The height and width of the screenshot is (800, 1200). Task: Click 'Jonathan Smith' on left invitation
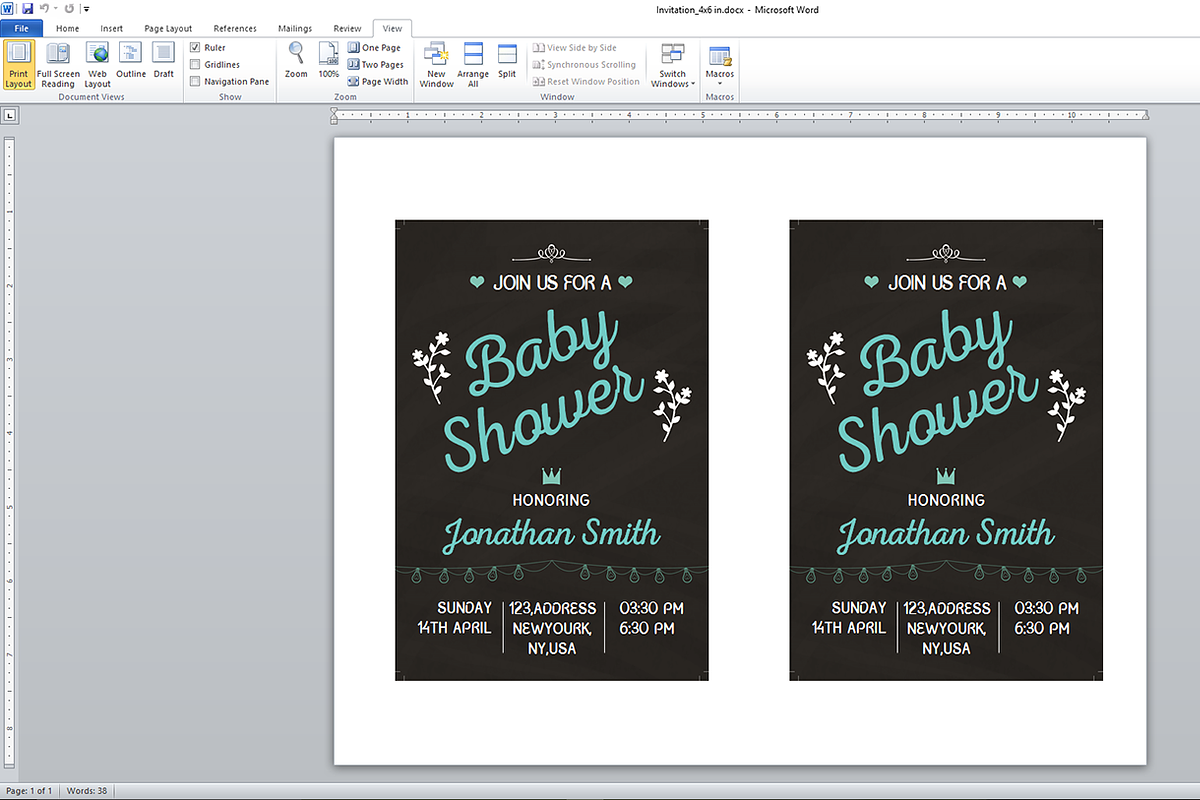552,535
